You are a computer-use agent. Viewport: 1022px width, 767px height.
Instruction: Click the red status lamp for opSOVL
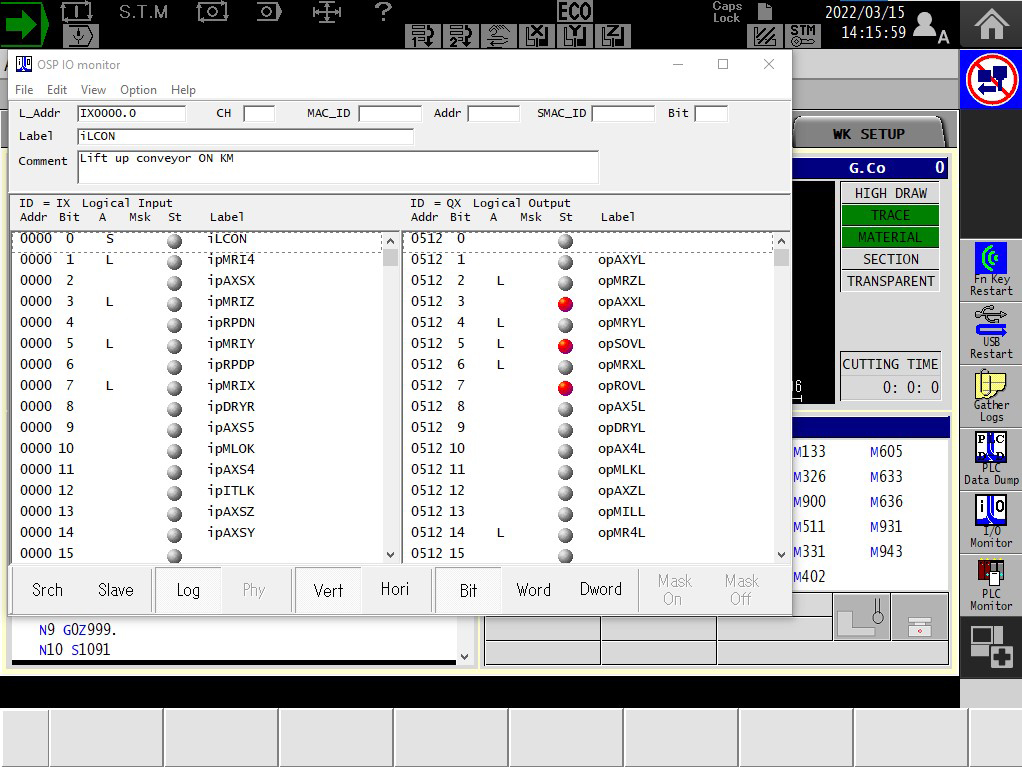coord(565,345)
